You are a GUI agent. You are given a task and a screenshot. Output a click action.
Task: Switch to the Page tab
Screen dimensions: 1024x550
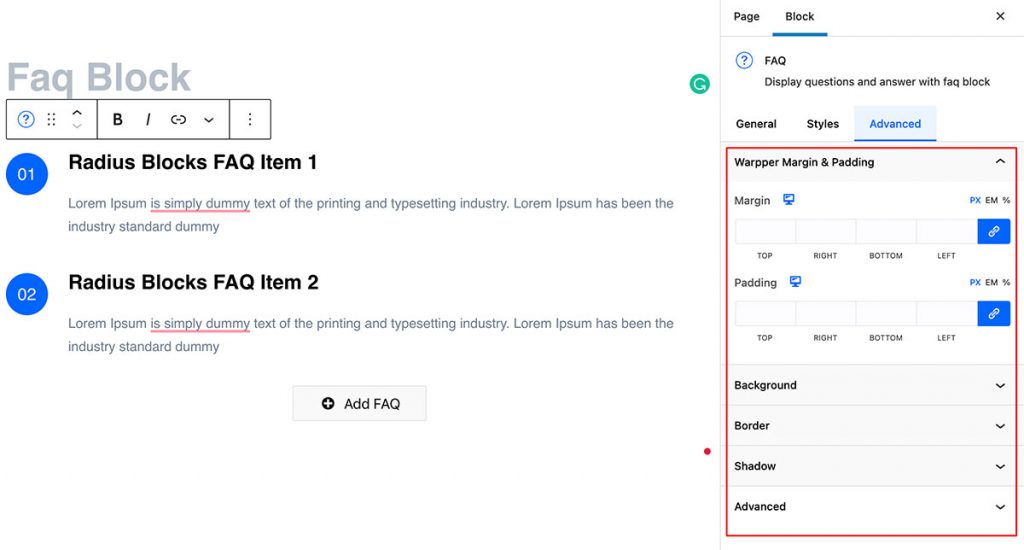click(746, 16)
